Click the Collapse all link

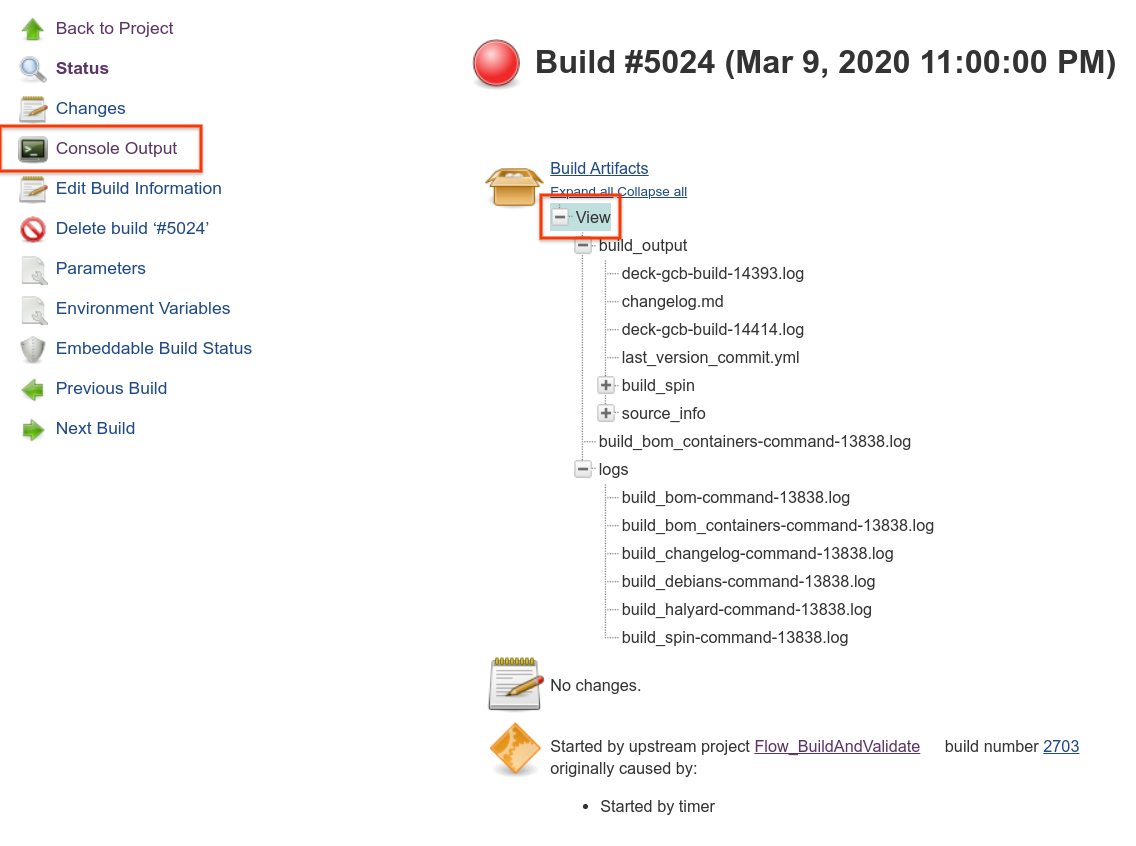point(652,192)
